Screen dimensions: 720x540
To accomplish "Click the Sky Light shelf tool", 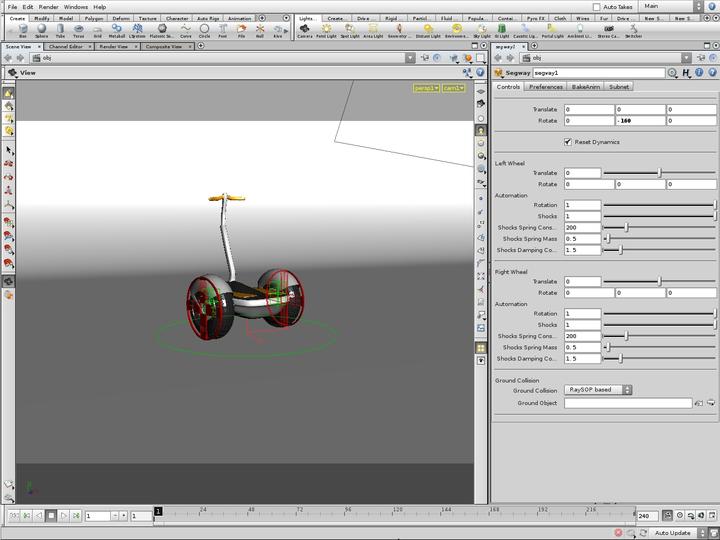I will coord(482,30).
